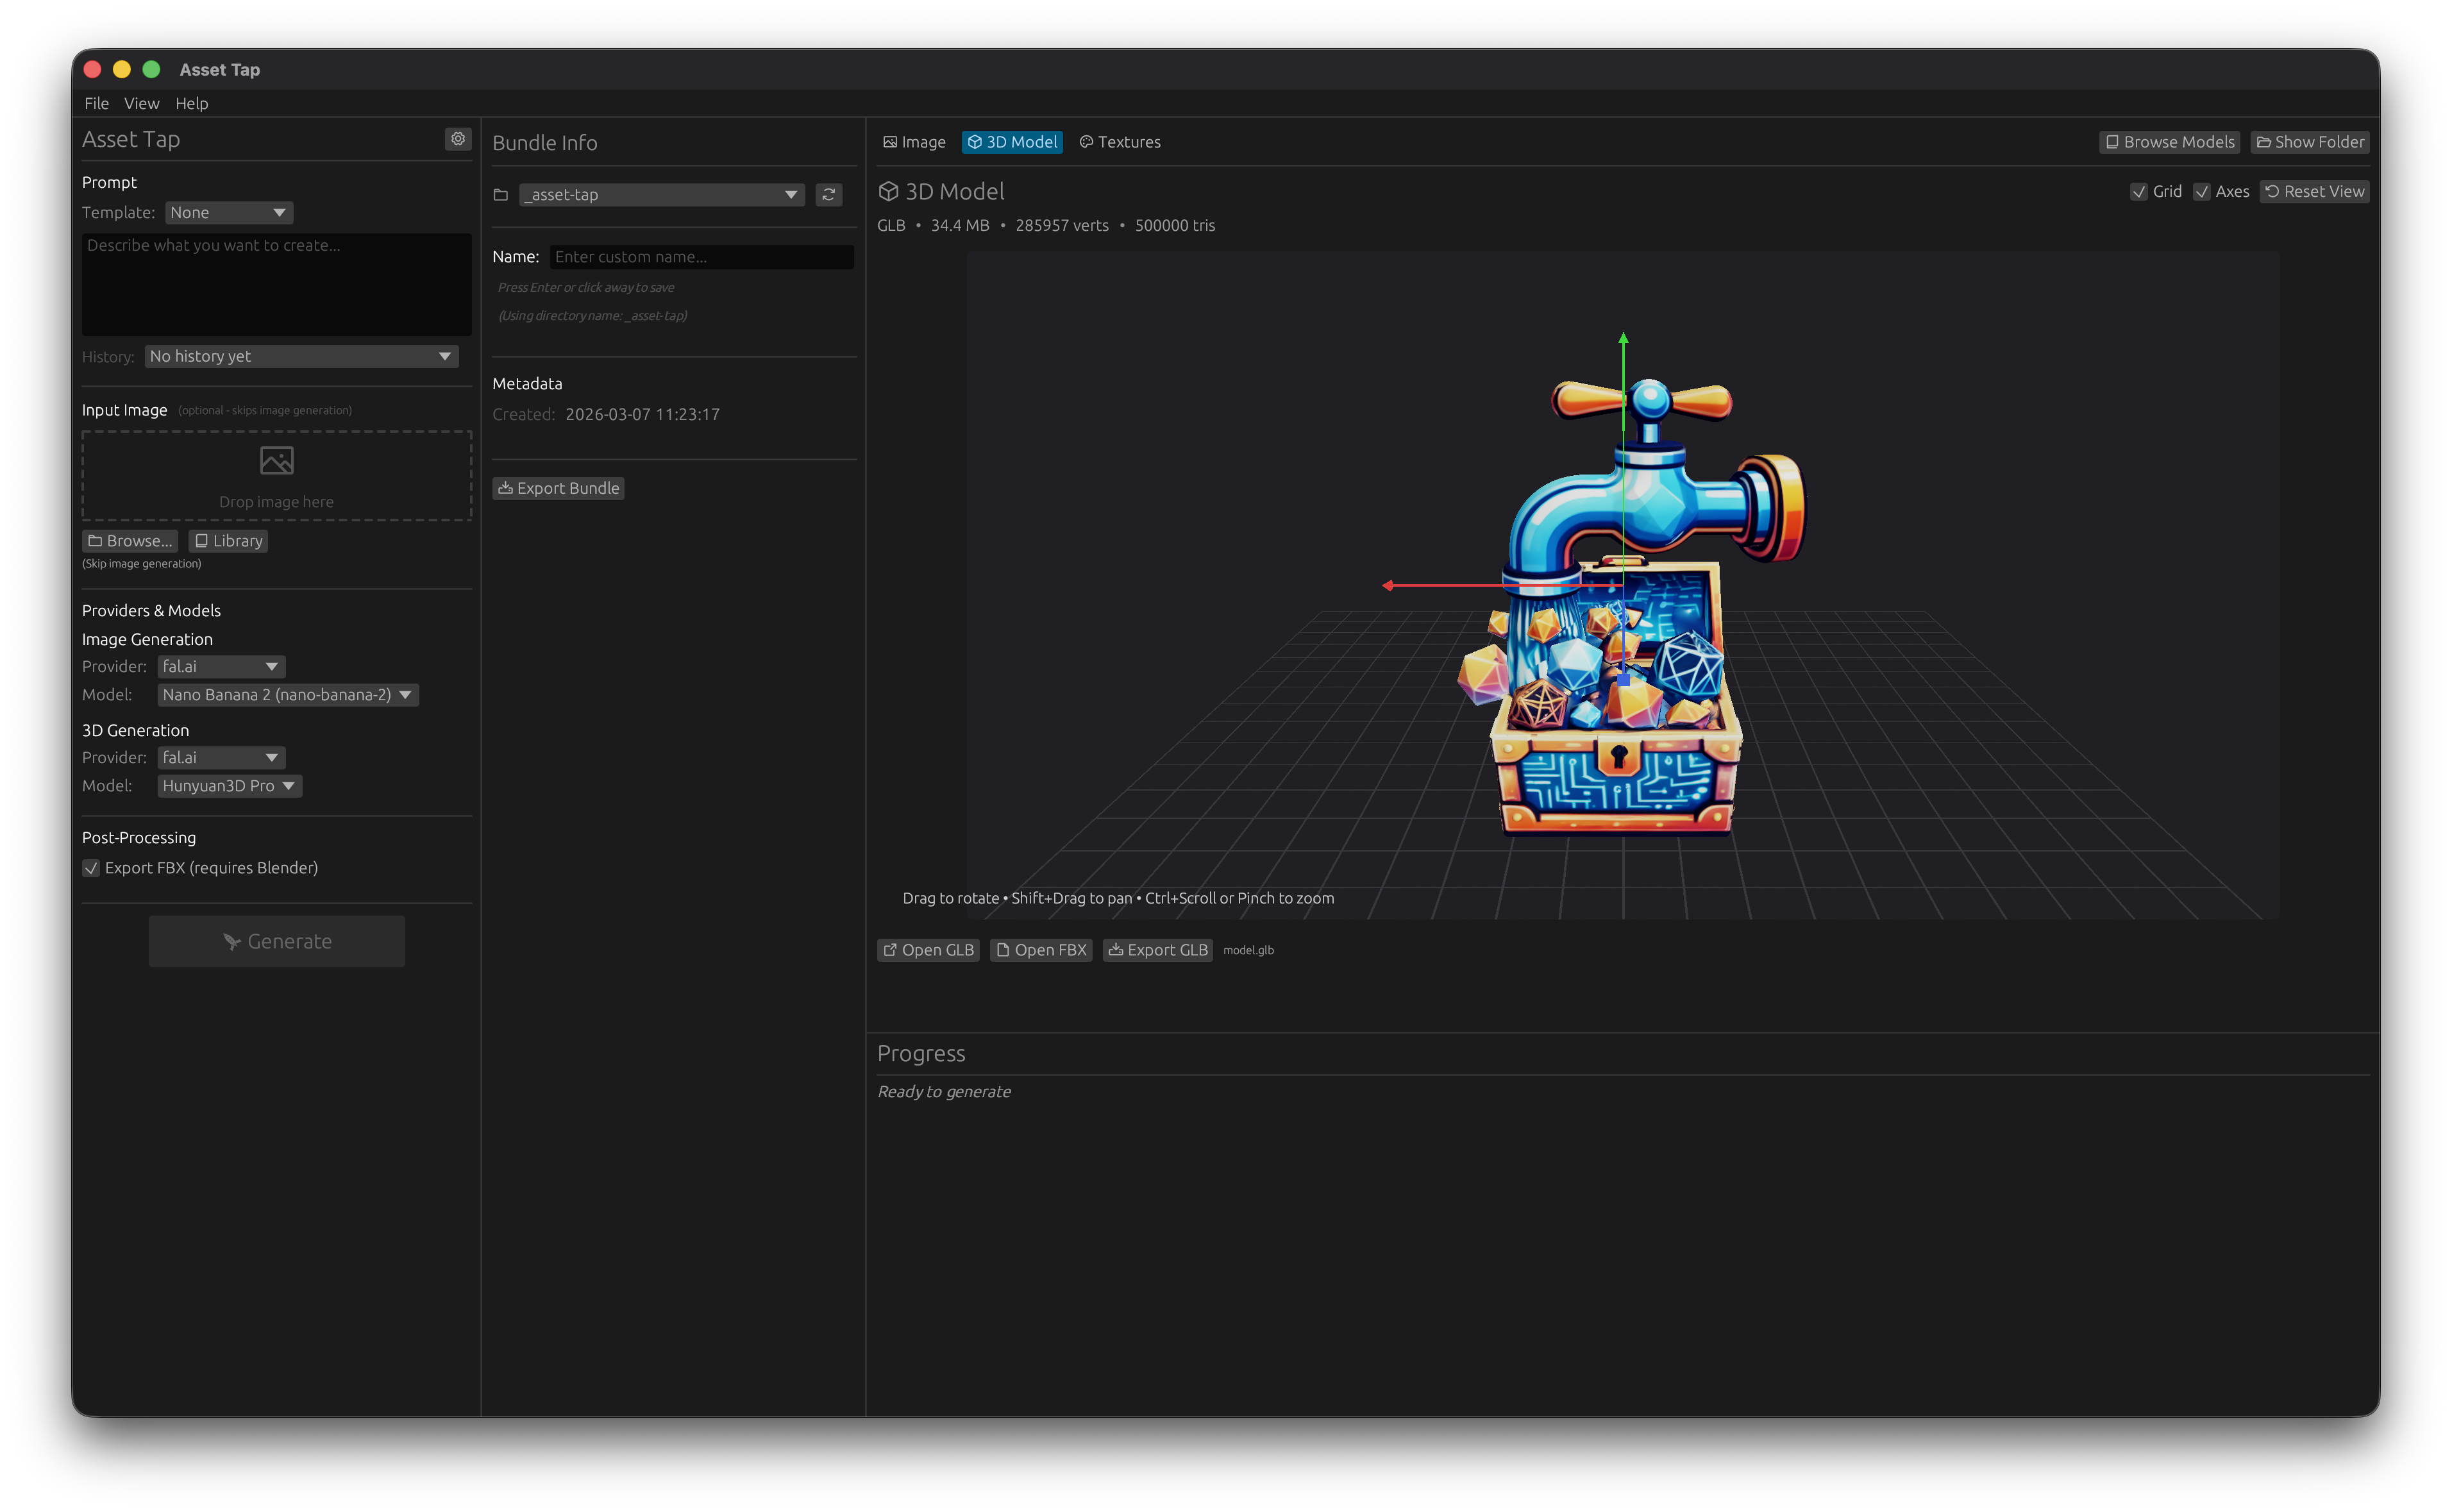Disable the Axes display checkbox
Viewport: 2452px width, 1512px height.
coord(2203,191)
